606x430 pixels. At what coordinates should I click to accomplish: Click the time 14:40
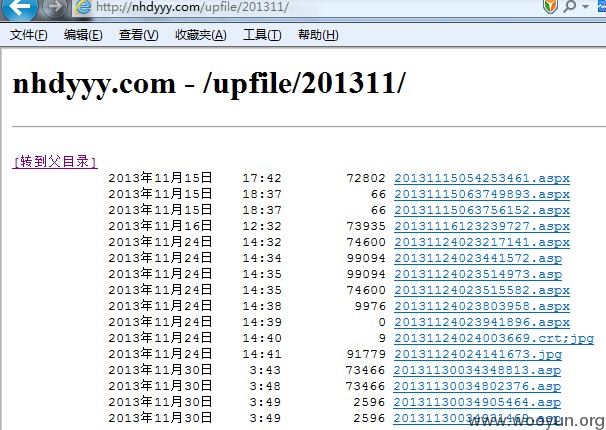tap(262, 338)
